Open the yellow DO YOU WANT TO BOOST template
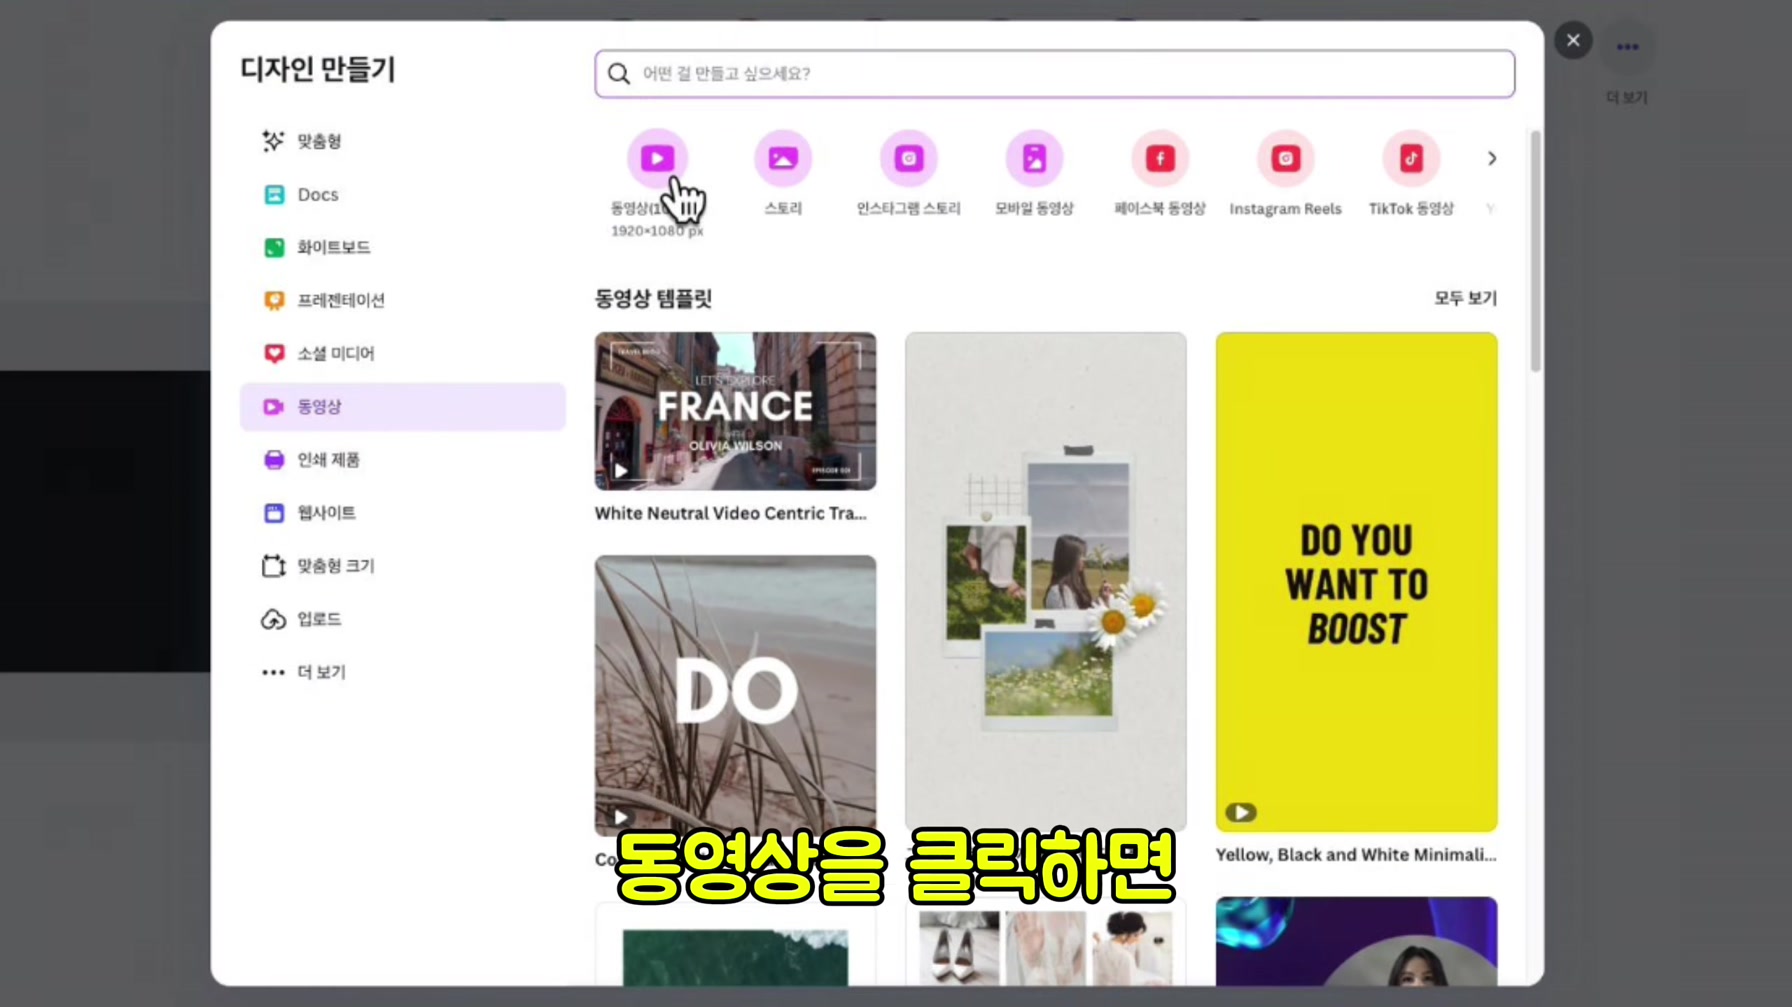The width and height of the screenshot is (1792, 1007). pos(1356,581)
